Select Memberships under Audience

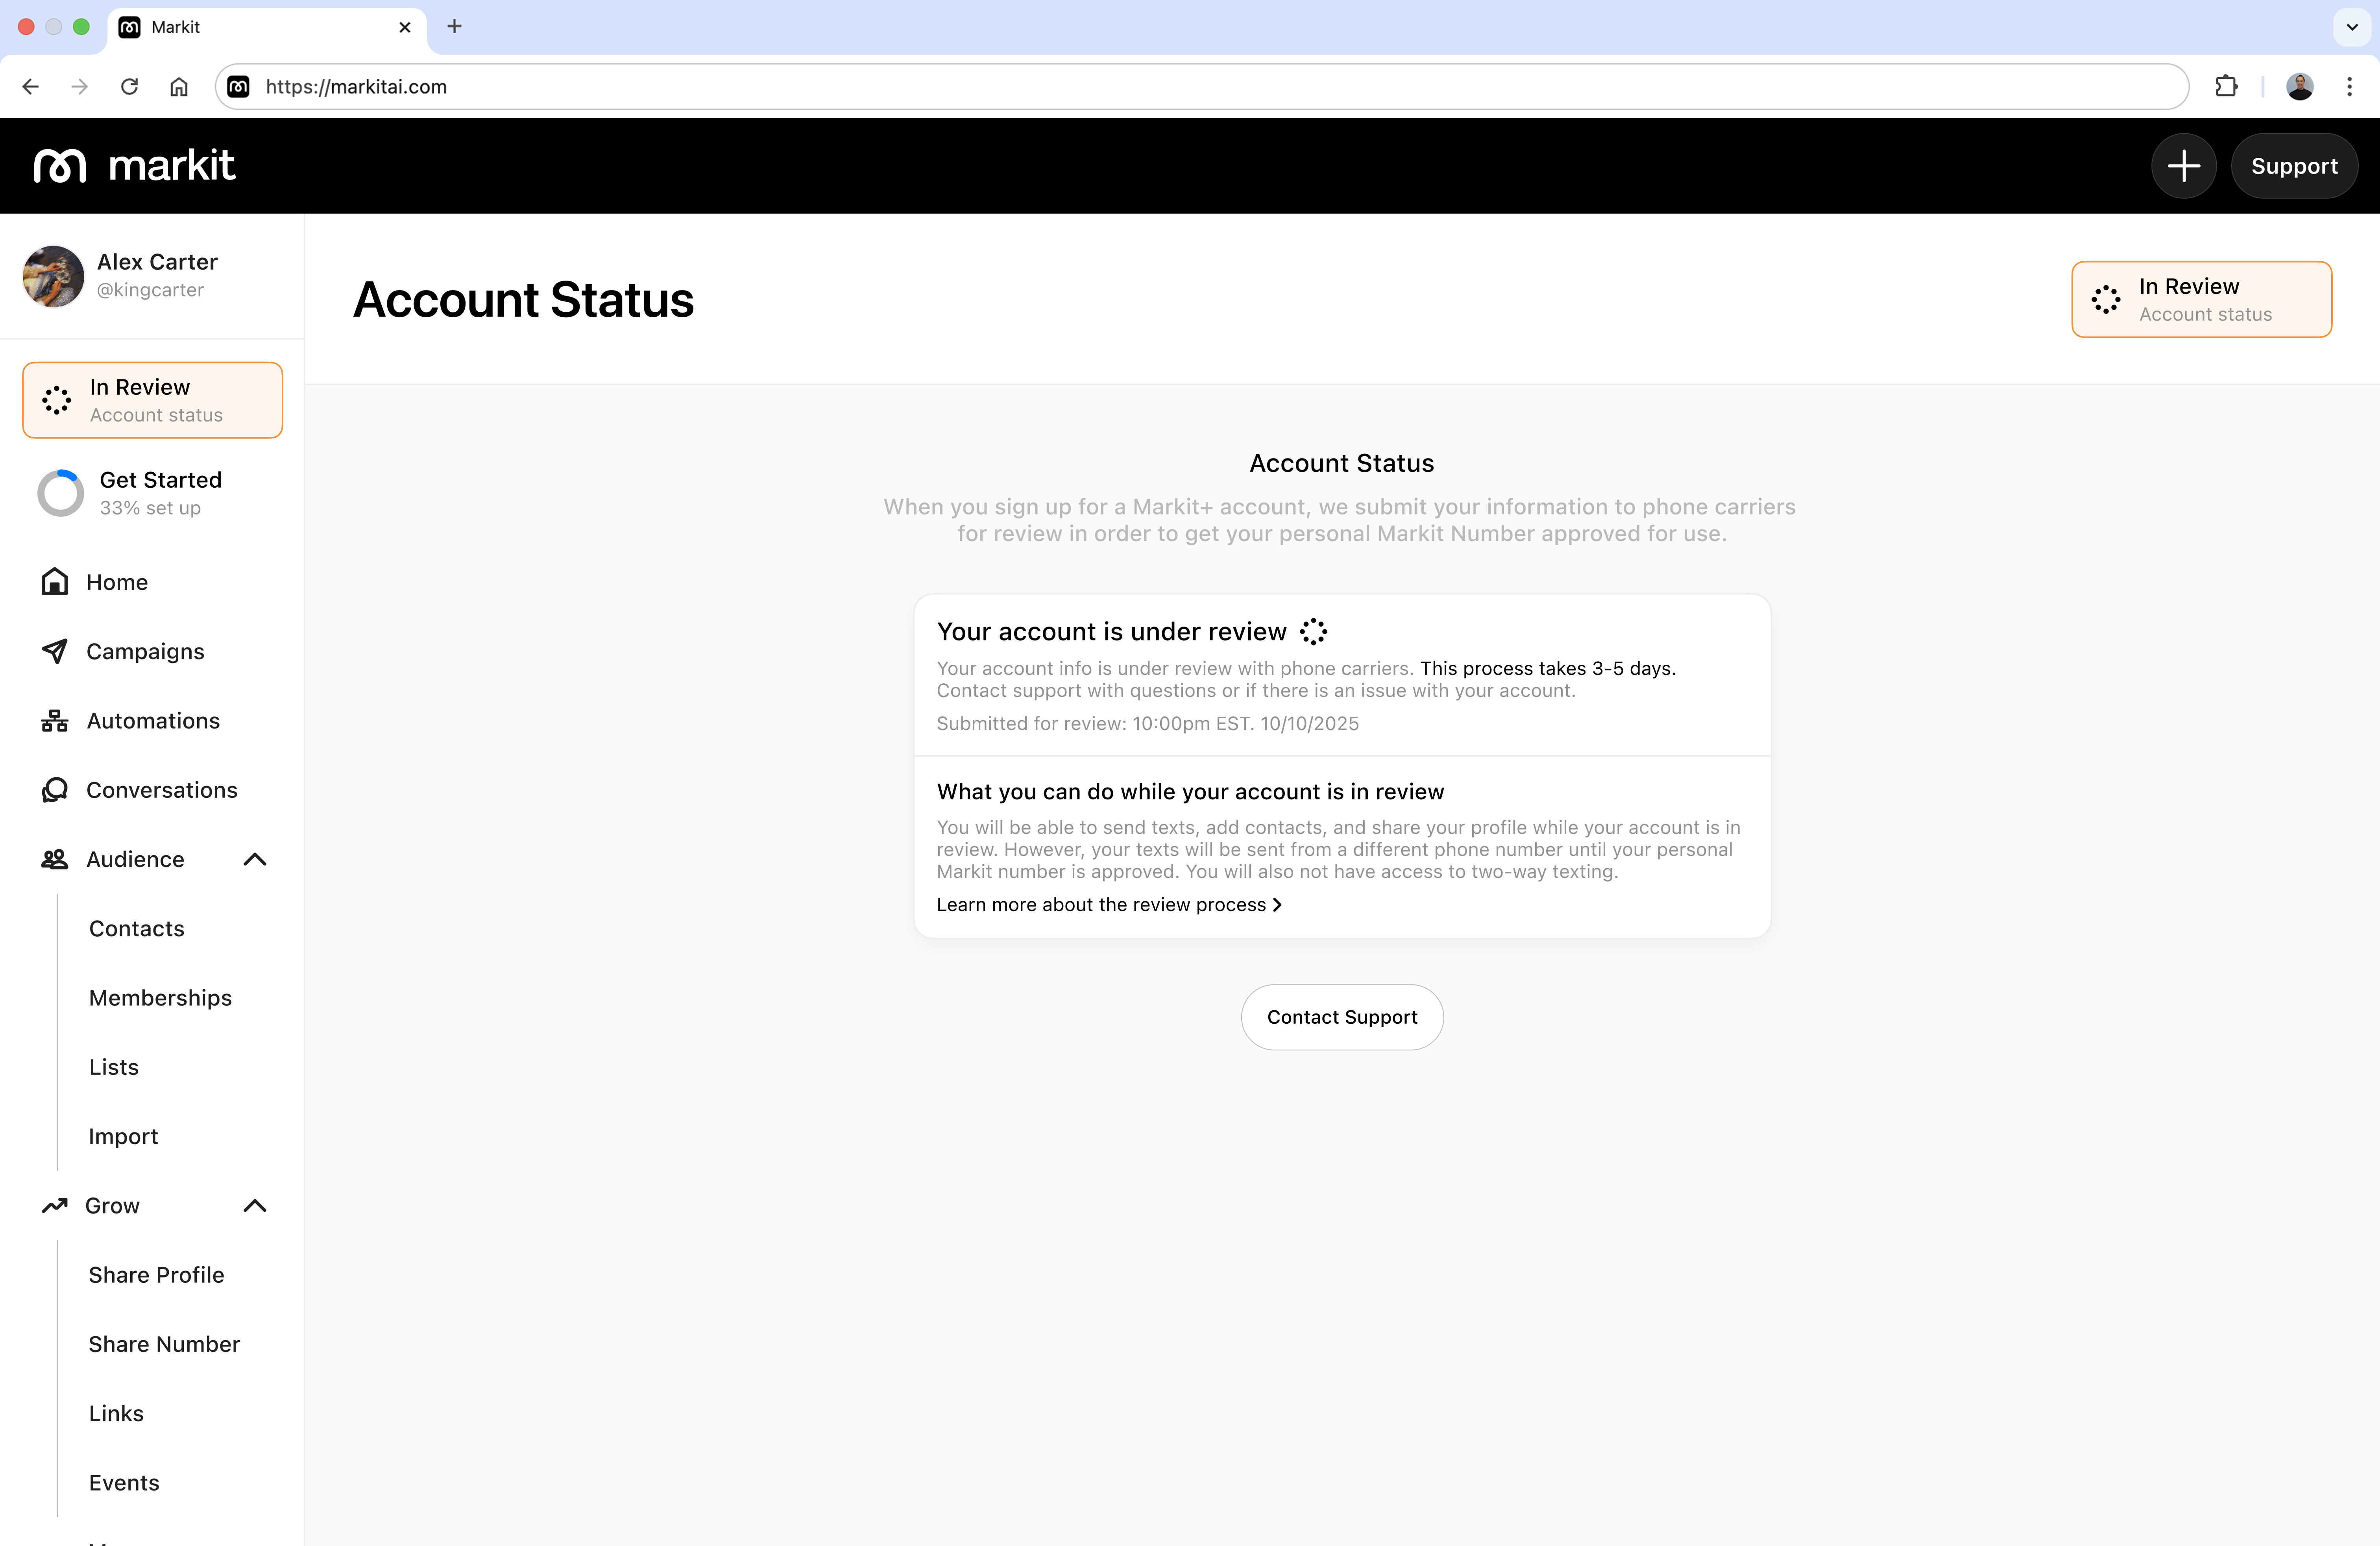pyautogui.click(x=160, y=998)
